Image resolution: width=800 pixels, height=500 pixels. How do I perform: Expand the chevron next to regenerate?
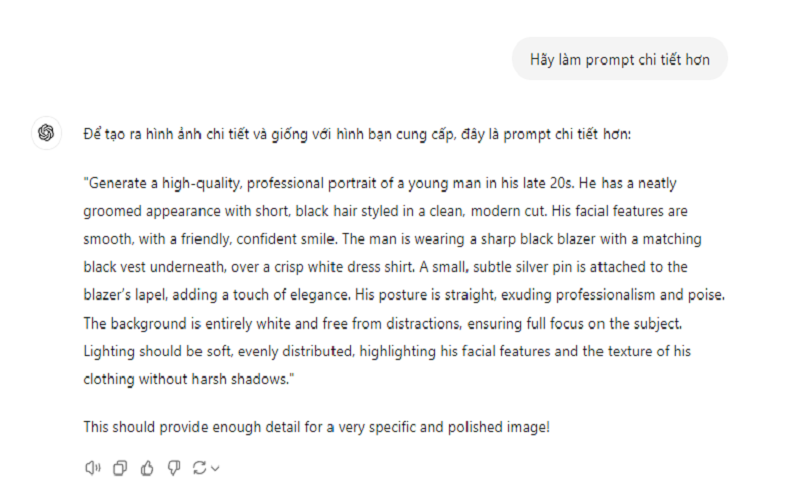pyautogui.click(x=215, y=467)
